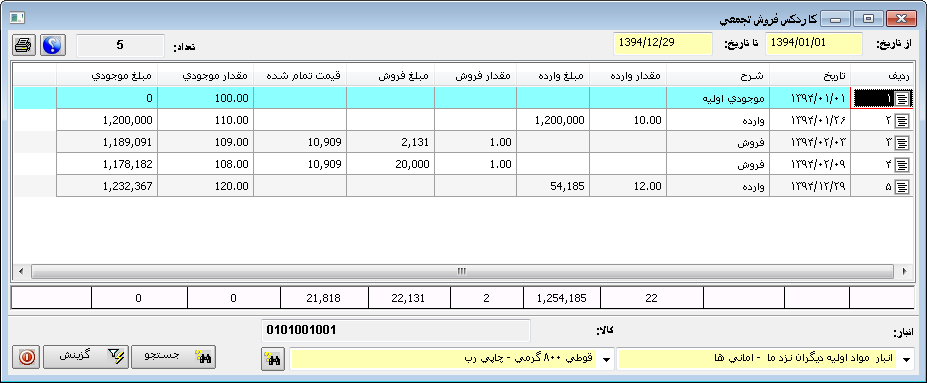
Task: Click the sale amount cell 20,000
Action: [390, 164]
